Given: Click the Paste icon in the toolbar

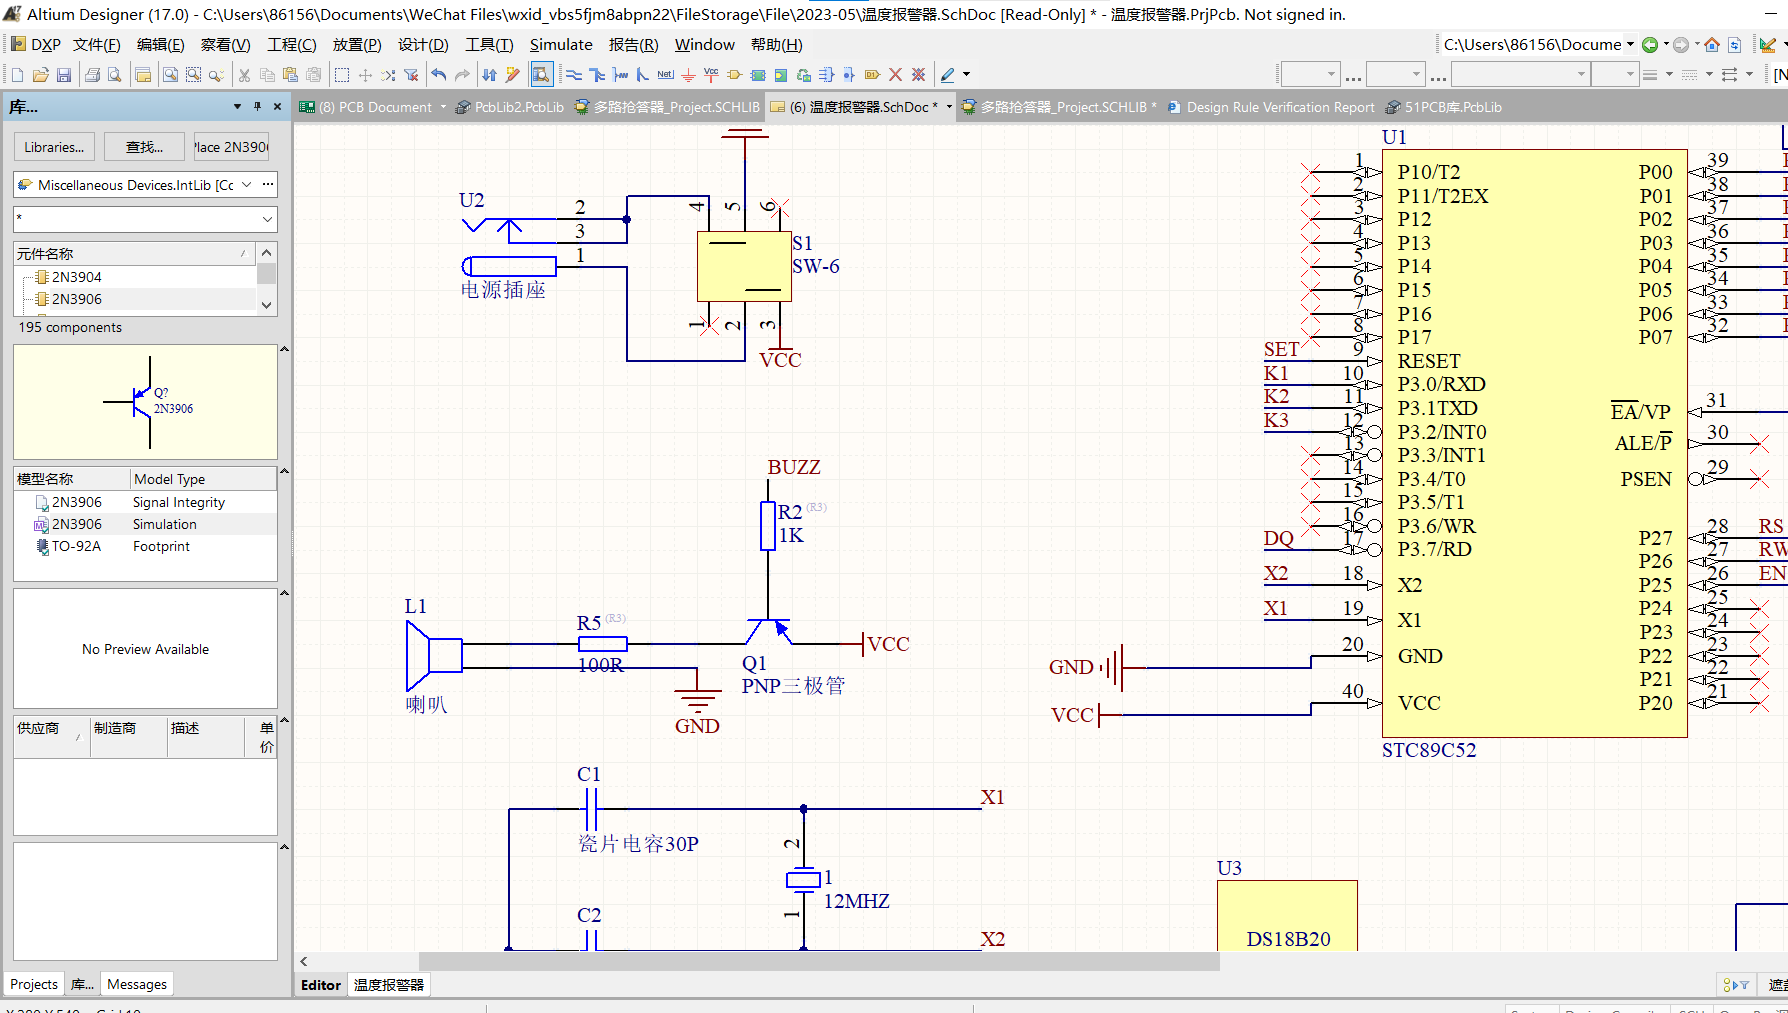Looking at the screenshot, I should [290, 75].
